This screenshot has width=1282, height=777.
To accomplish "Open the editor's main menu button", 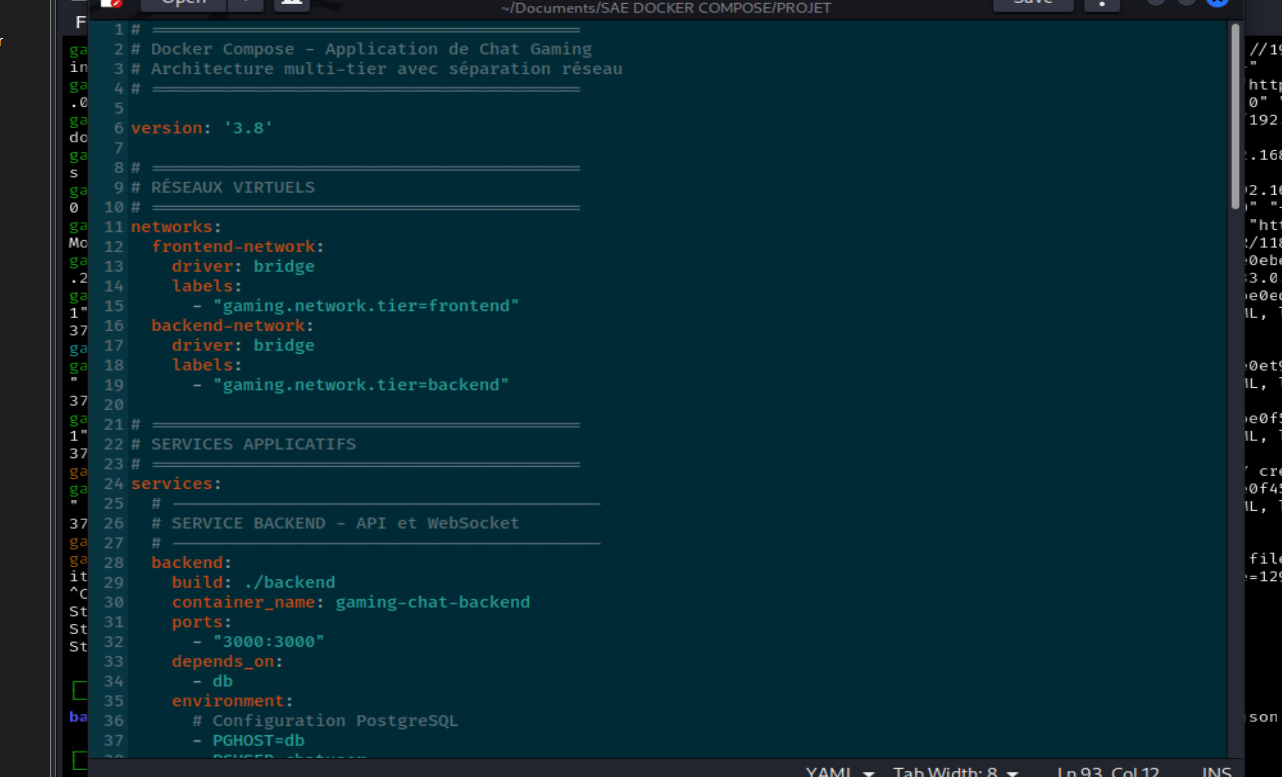I will pyautogui.click(x=1101, y=3).
